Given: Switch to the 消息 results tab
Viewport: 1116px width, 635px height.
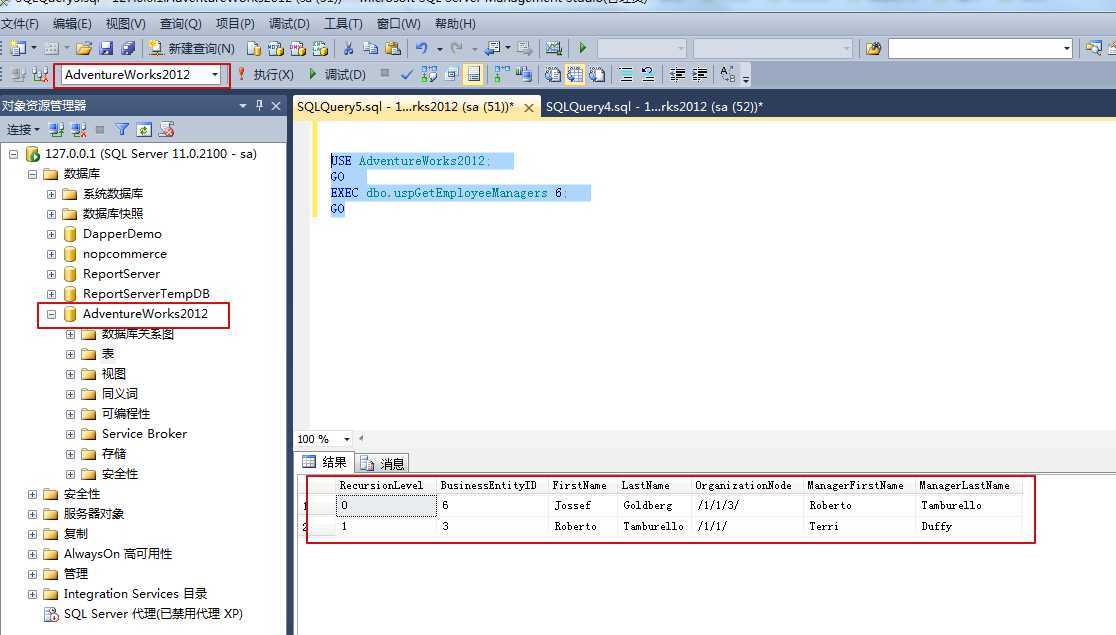Looking at the screenshot, I should pyautogui.click(x=383, y=463).
